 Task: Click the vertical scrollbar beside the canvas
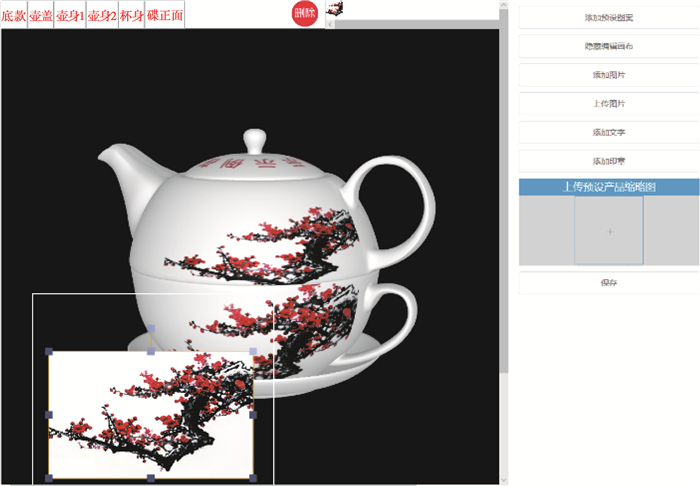[x=503, y=200]
